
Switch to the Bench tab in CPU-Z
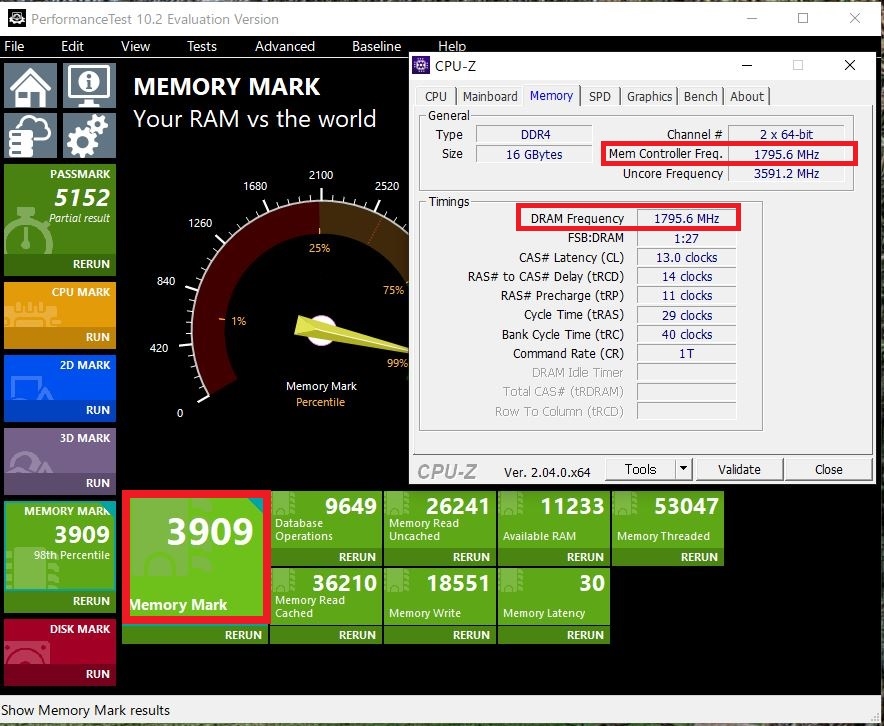[x=700, y=96]
